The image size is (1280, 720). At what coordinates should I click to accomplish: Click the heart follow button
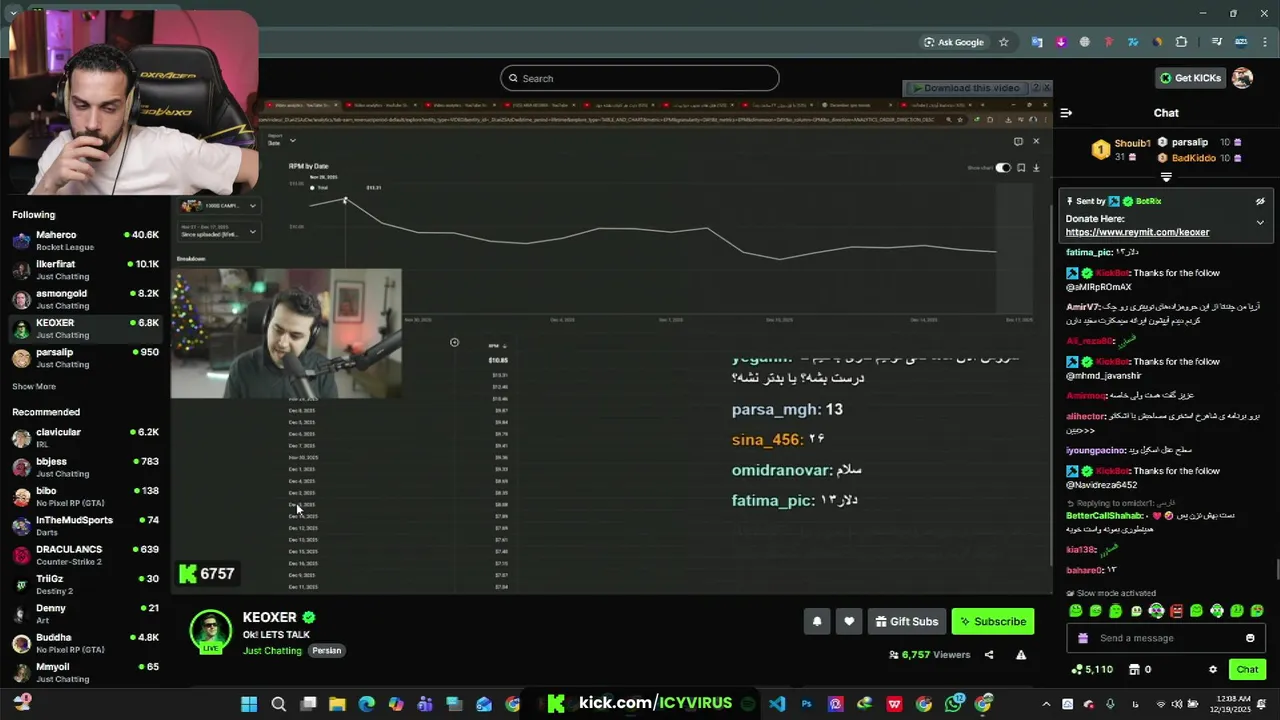pyautogui.click(x=849, y=621)
